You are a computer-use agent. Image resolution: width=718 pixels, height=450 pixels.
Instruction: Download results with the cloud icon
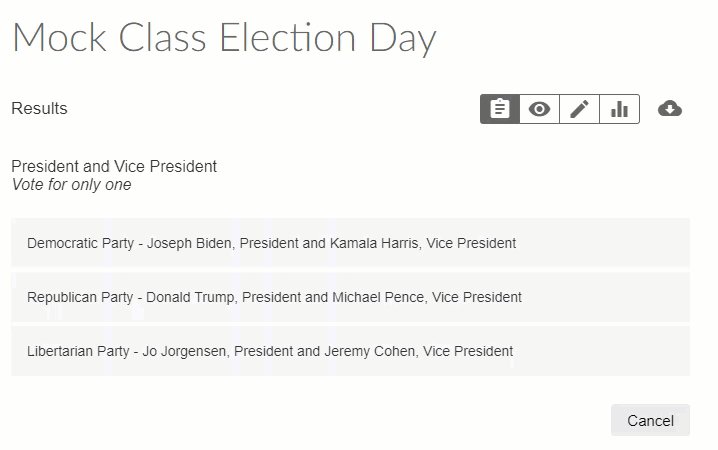[670, 109]
